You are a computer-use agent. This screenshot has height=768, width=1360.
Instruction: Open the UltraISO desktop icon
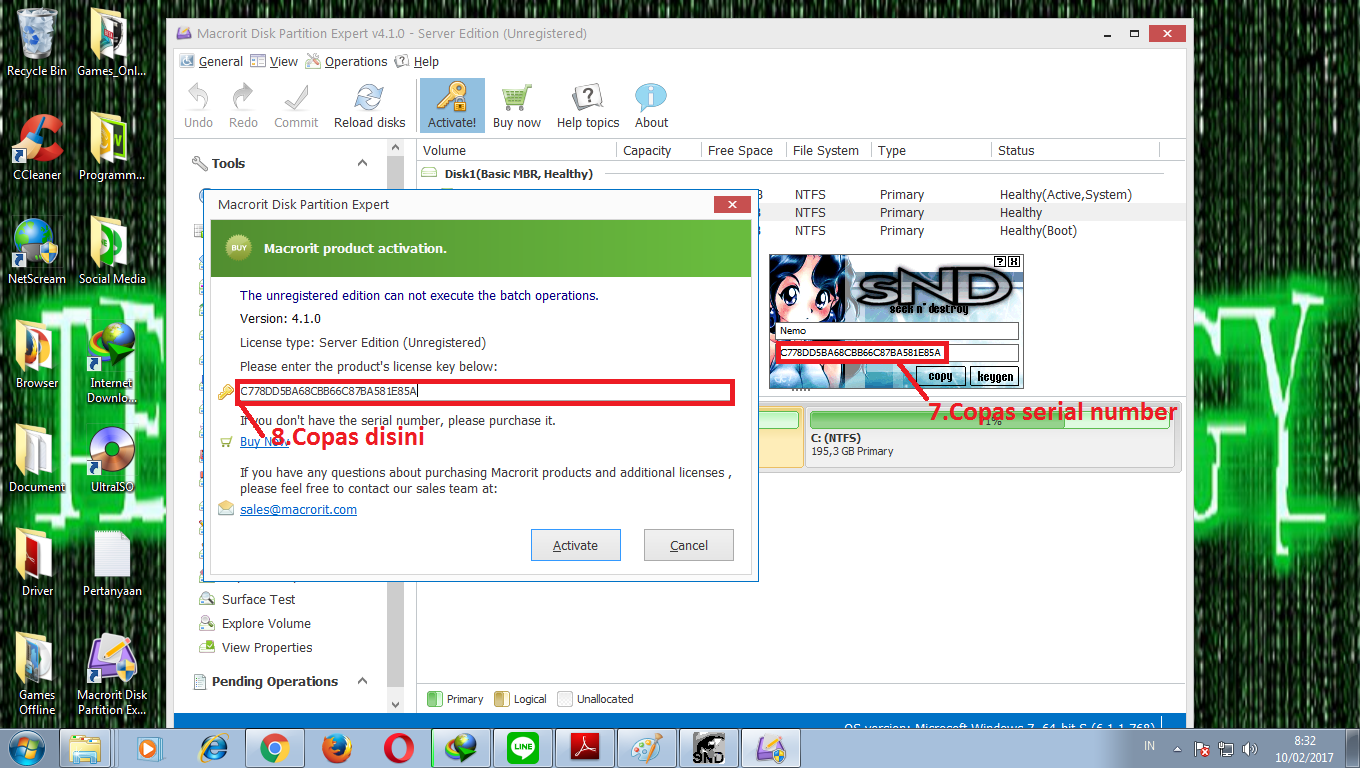coord(112,458)
